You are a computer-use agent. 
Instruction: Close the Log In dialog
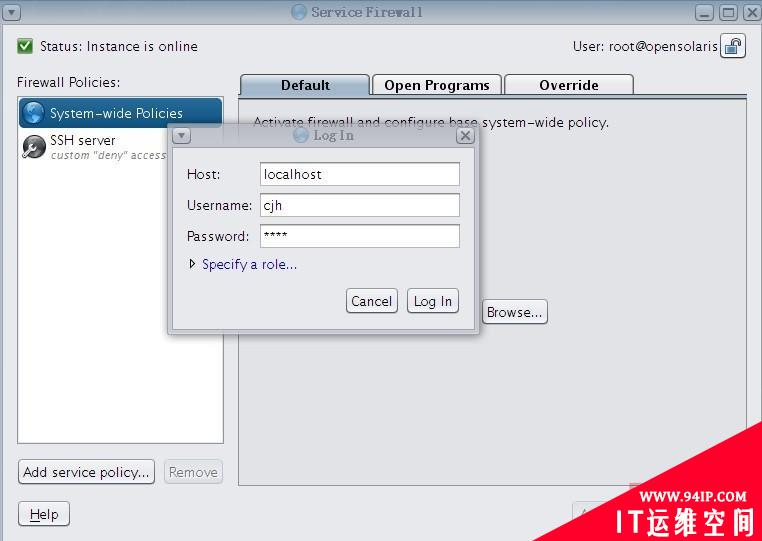coord(465,136)
